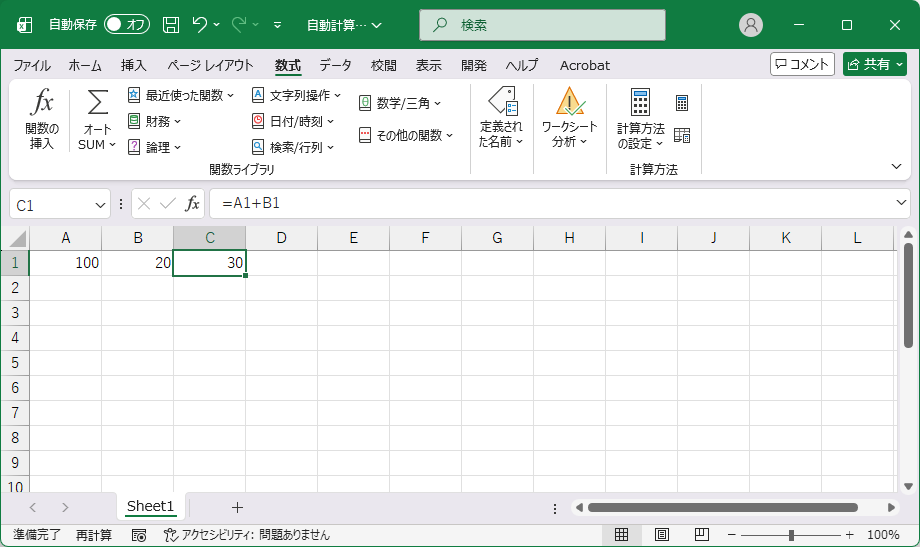Click the macro recording icon in status bar
920x547 pixels.
pos(139,535)
